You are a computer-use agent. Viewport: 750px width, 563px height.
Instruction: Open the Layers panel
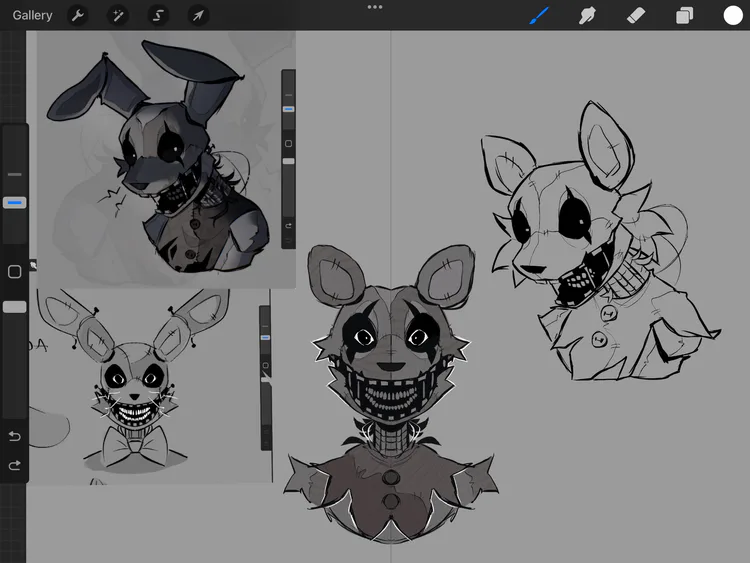pos(684,15)
